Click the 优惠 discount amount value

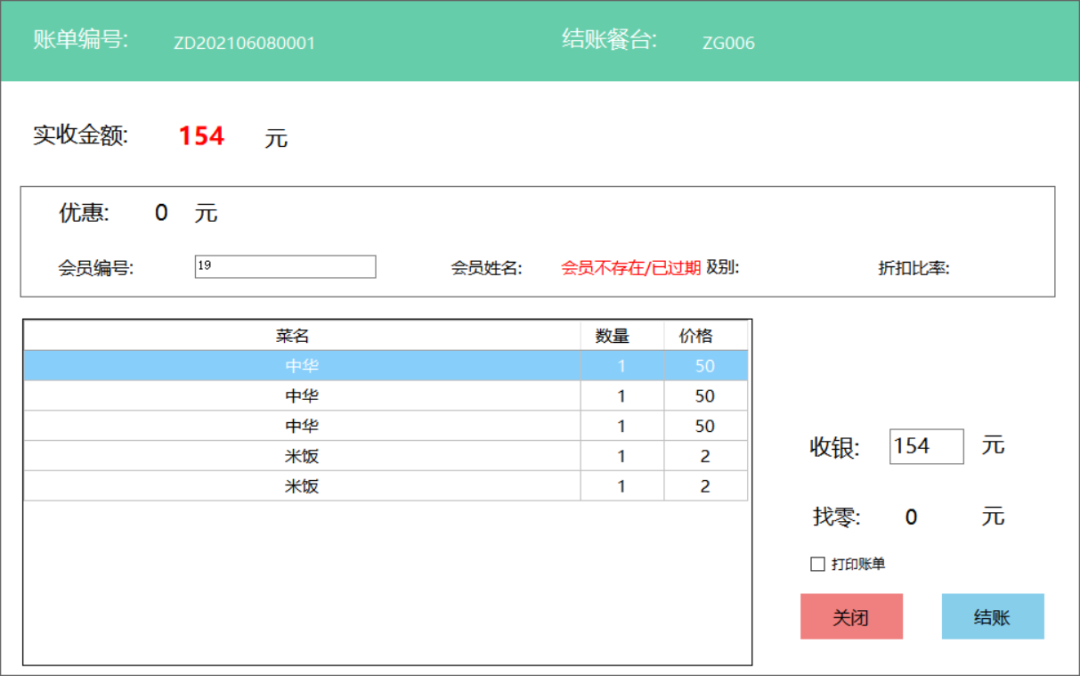[x=161, y=212]
